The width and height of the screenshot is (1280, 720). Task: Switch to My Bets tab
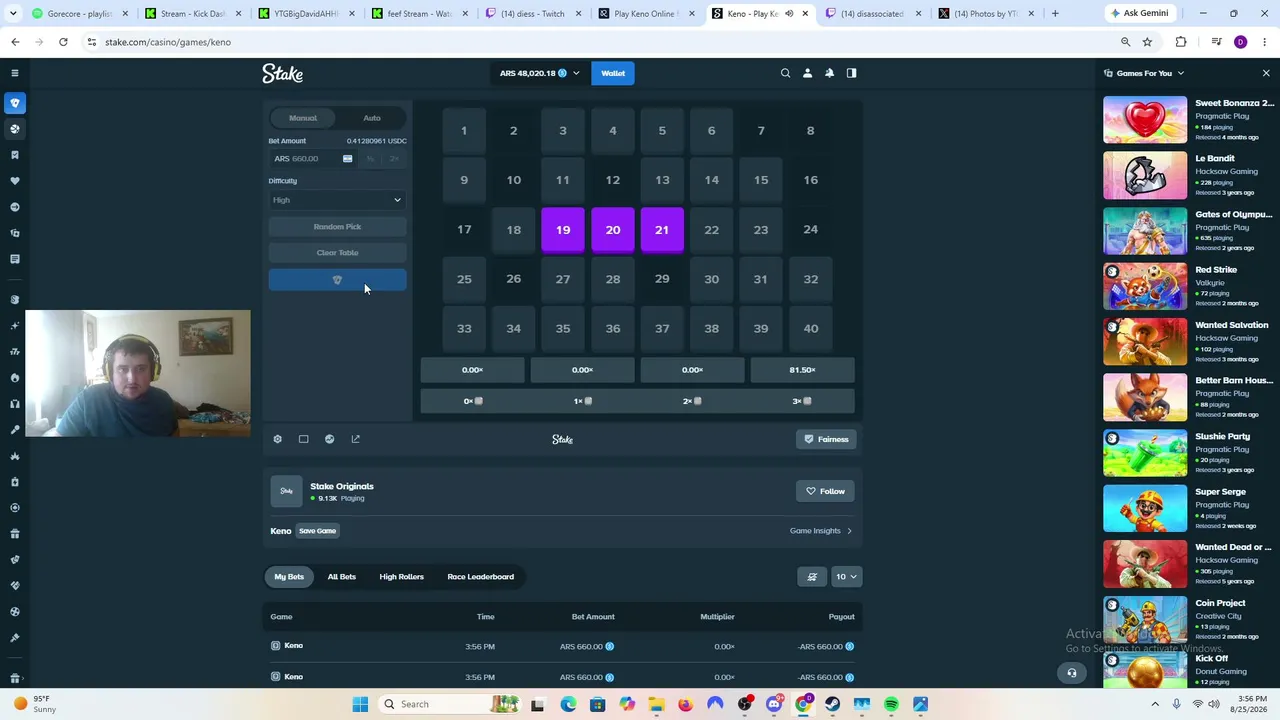coord(289,577)
